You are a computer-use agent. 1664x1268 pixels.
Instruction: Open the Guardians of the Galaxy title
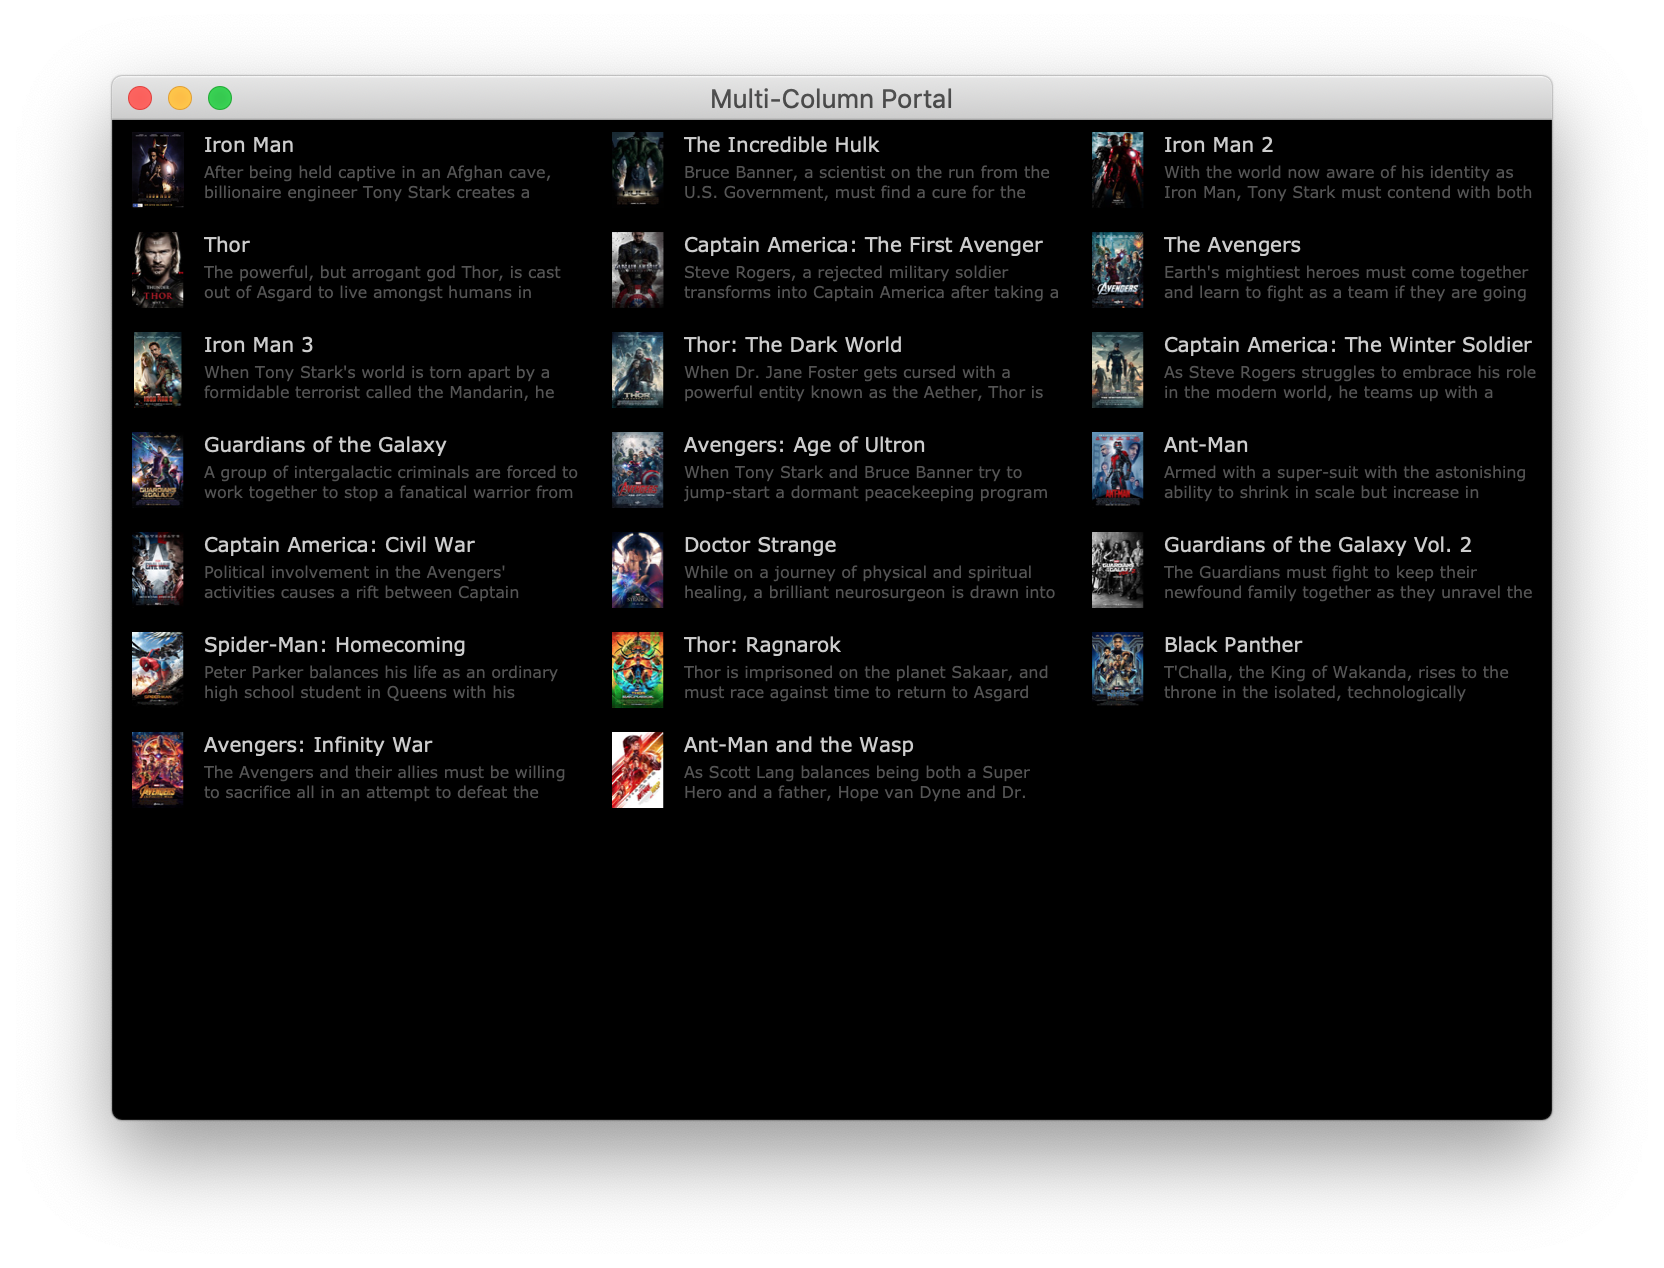[x=325, y=445]
